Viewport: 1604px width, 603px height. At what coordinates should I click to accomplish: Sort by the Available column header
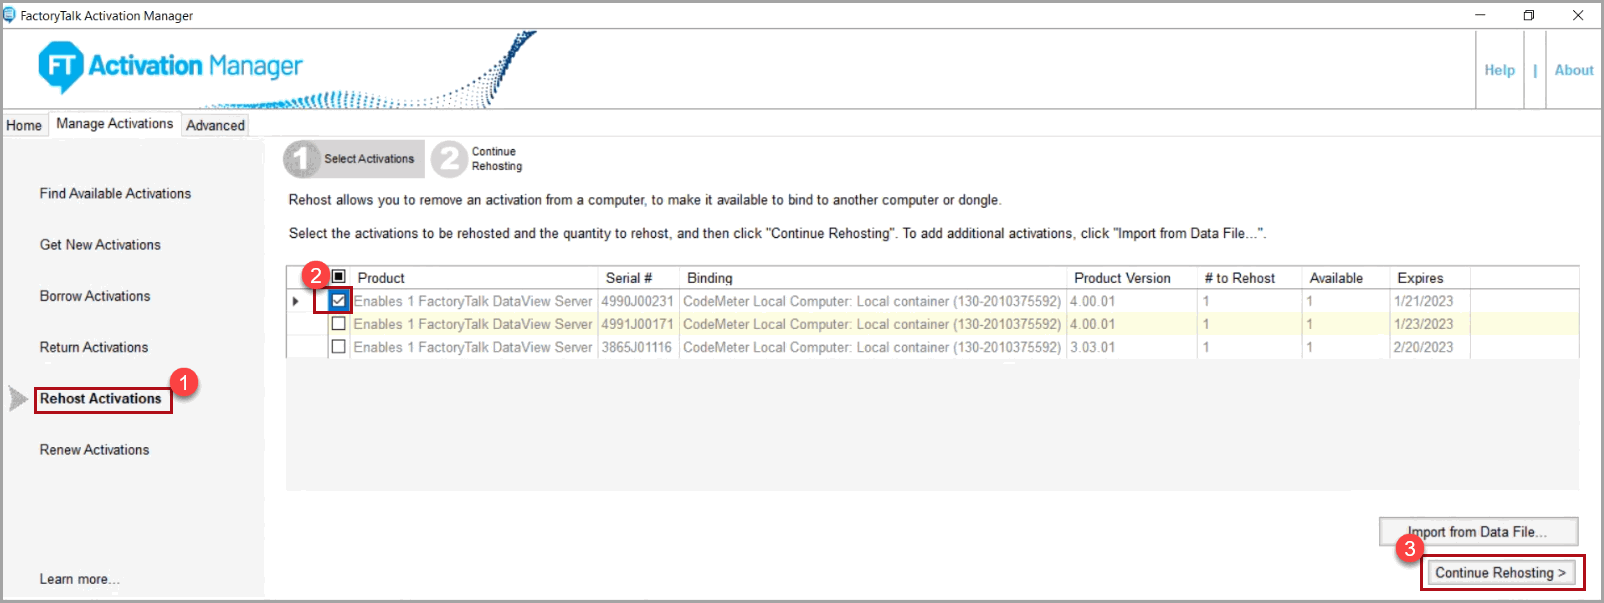1346,278
